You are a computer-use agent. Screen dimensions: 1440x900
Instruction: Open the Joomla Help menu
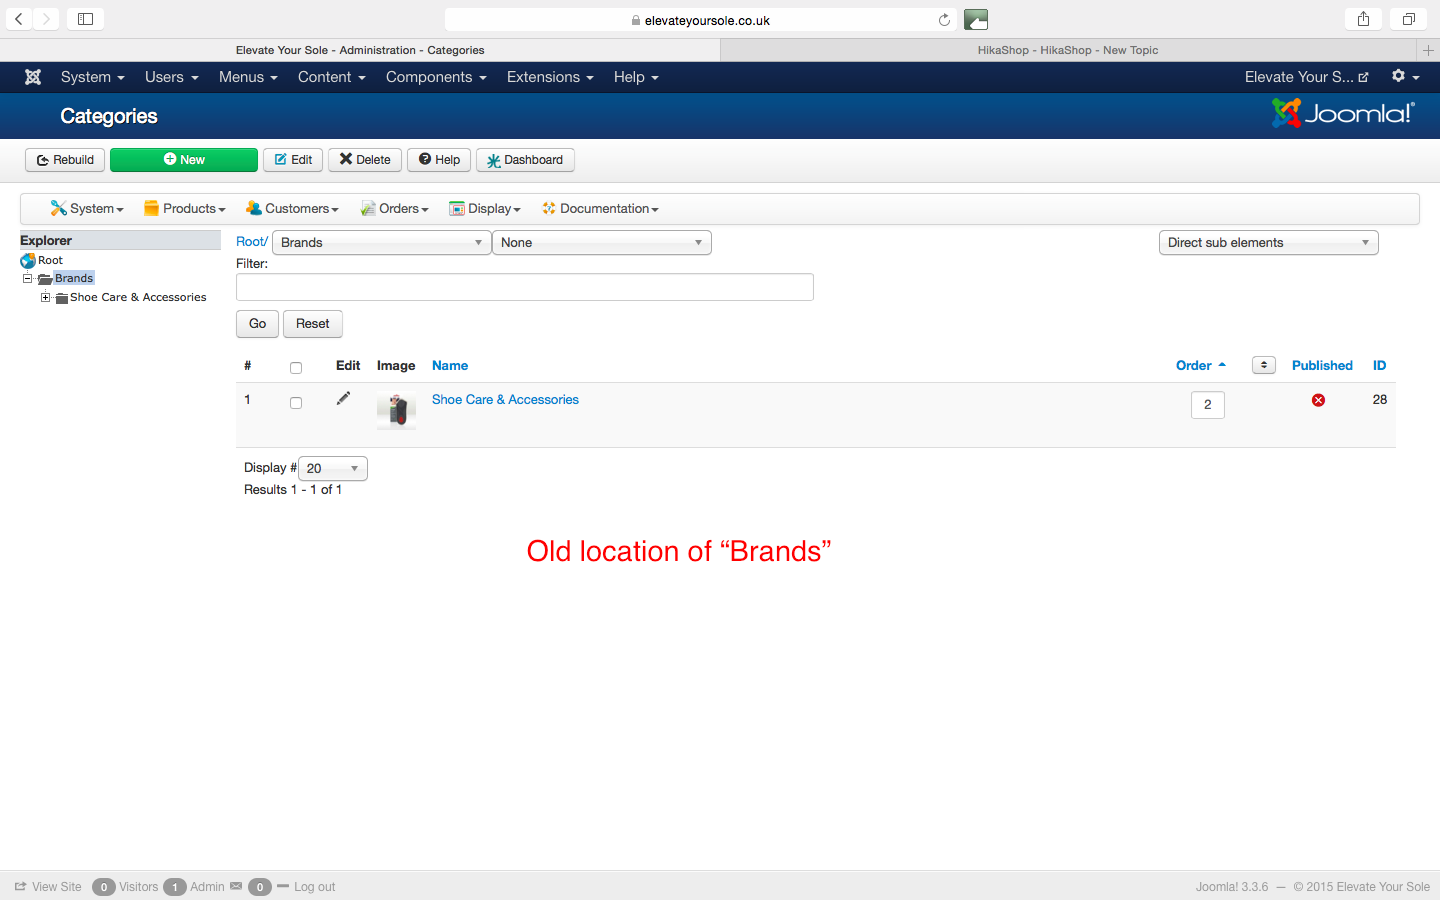pyautogui.click(x=636, y=77)
